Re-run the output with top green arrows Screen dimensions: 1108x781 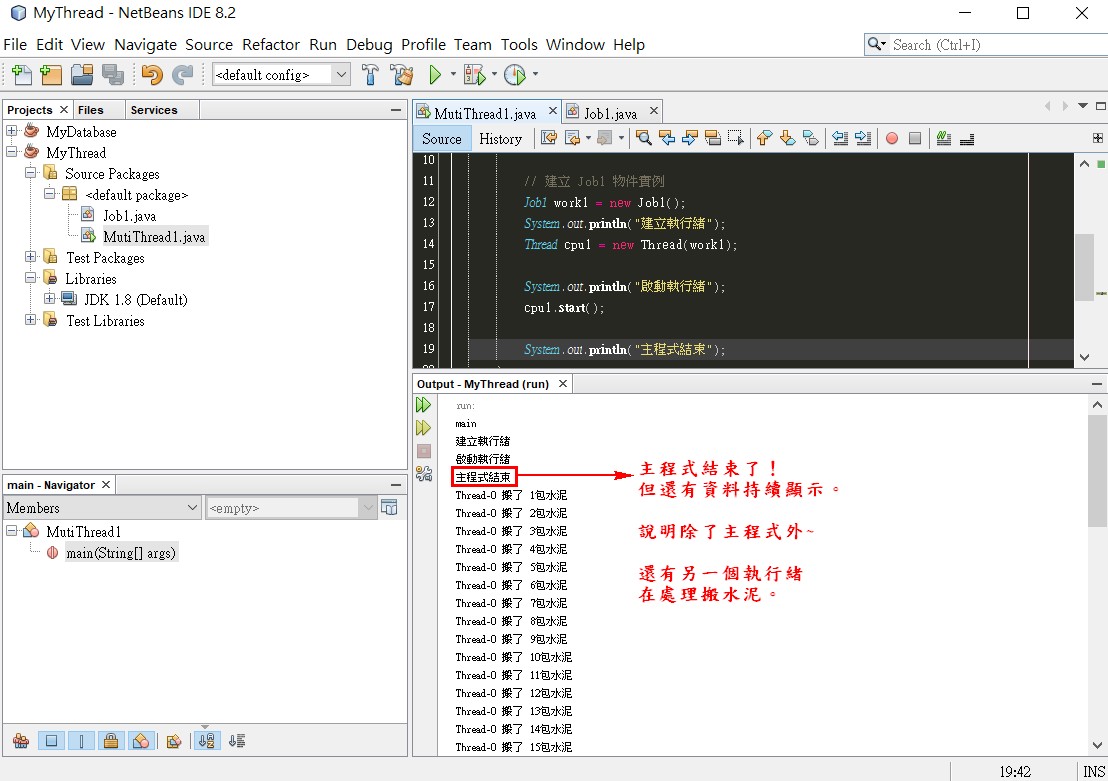(x=423, y=405)
